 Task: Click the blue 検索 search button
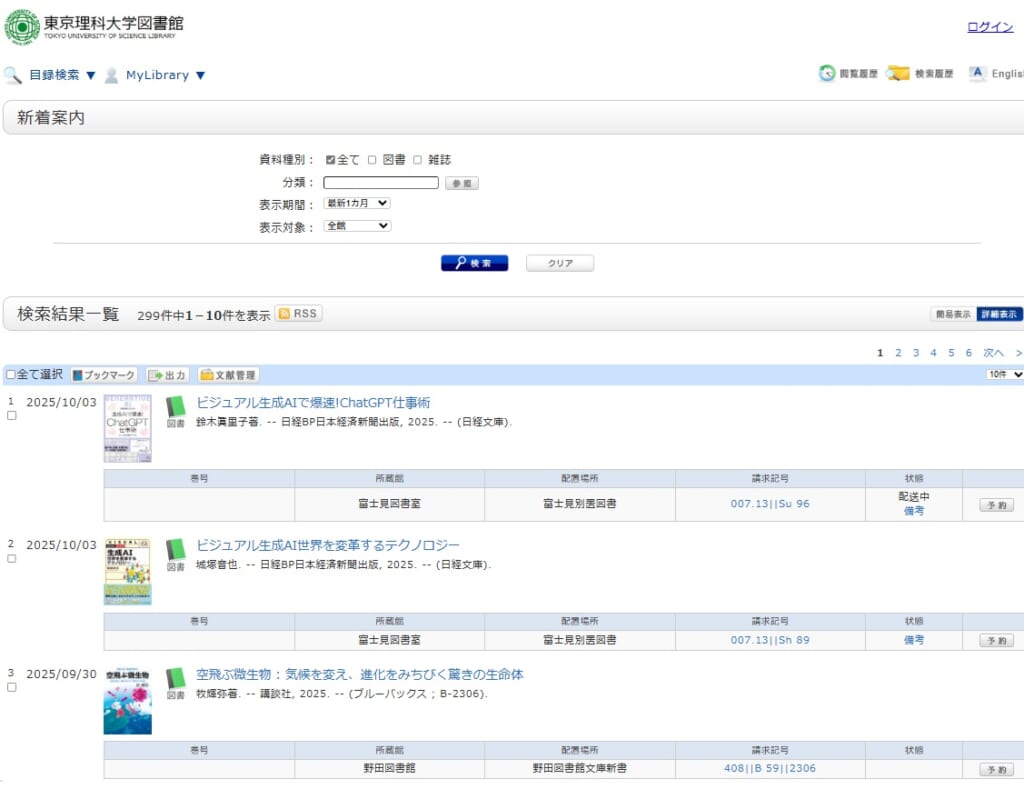pos(474,263)
